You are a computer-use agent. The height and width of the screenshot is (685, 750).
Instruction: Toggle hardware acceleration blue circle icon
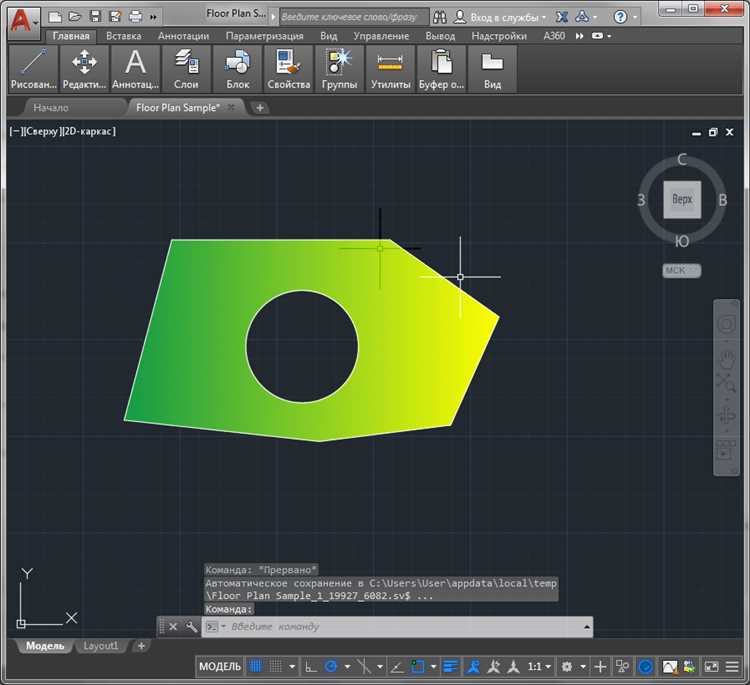tap(646, 666)
